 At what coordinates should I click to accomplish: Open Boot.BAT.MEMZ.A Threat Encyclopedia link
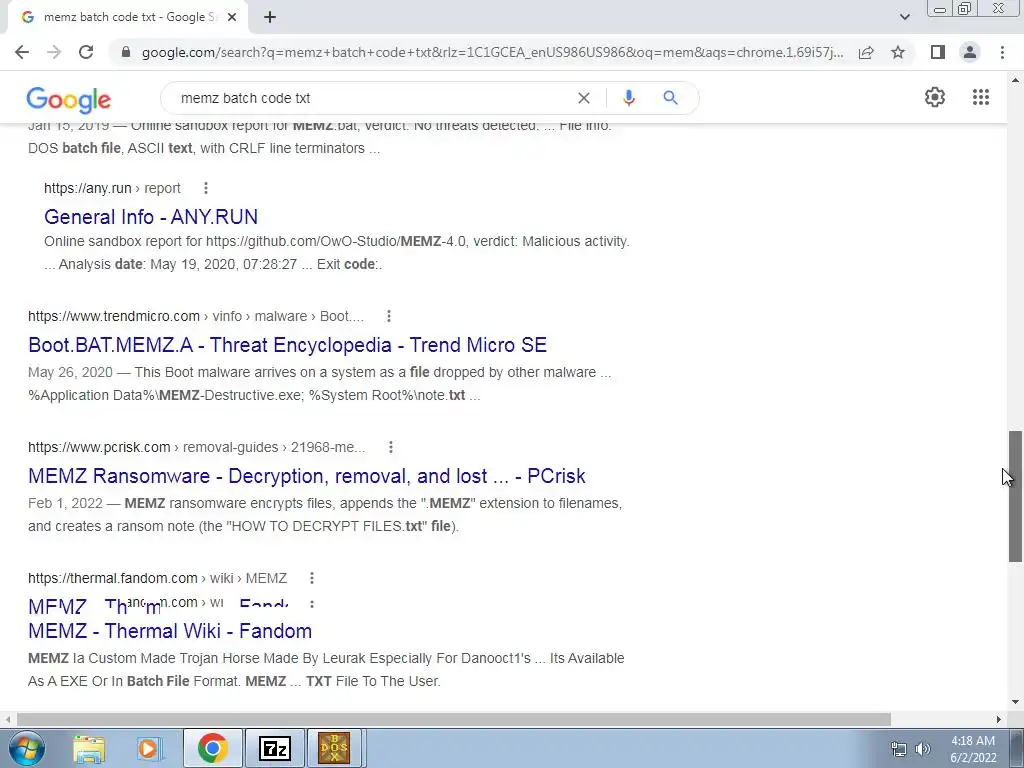click(x=287, y=345)
